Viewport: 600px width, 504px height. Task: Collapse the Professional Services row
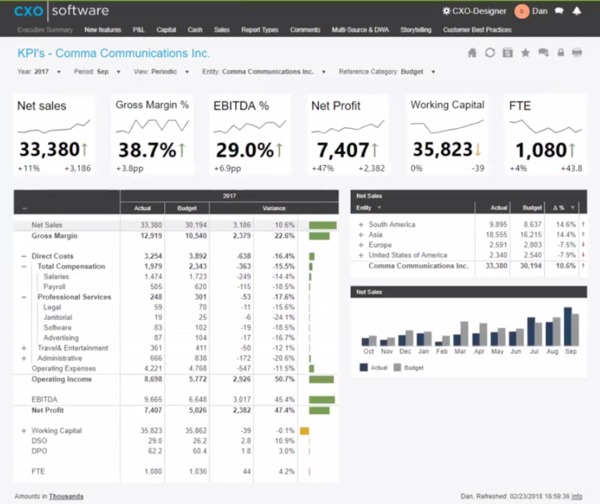click(x=24, y=297)
